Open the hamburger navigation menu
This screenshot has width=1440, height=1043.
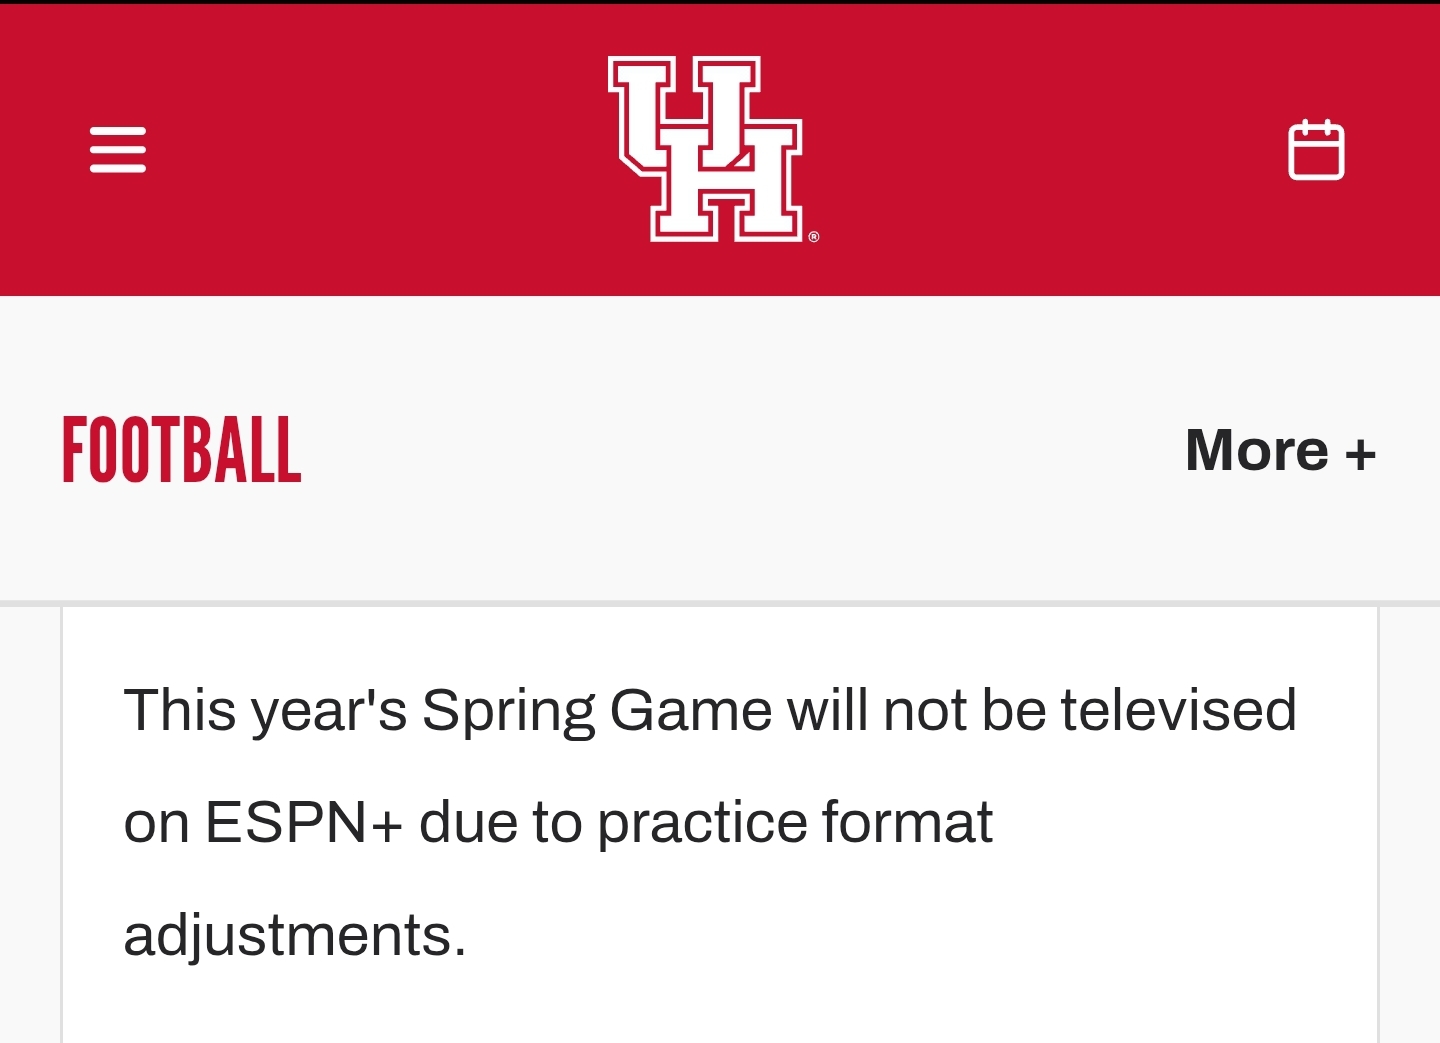tap(118, 149)
